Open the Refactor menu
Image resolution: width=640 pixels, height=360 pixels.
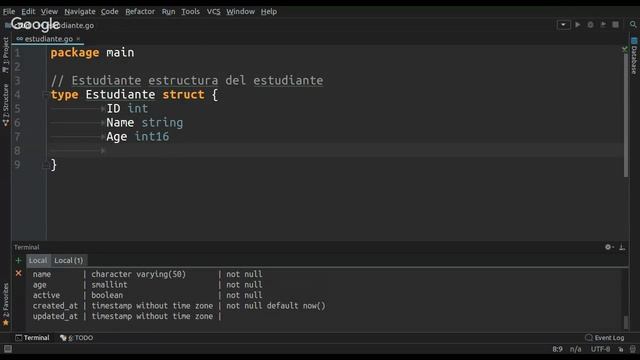tap(140, 11)
